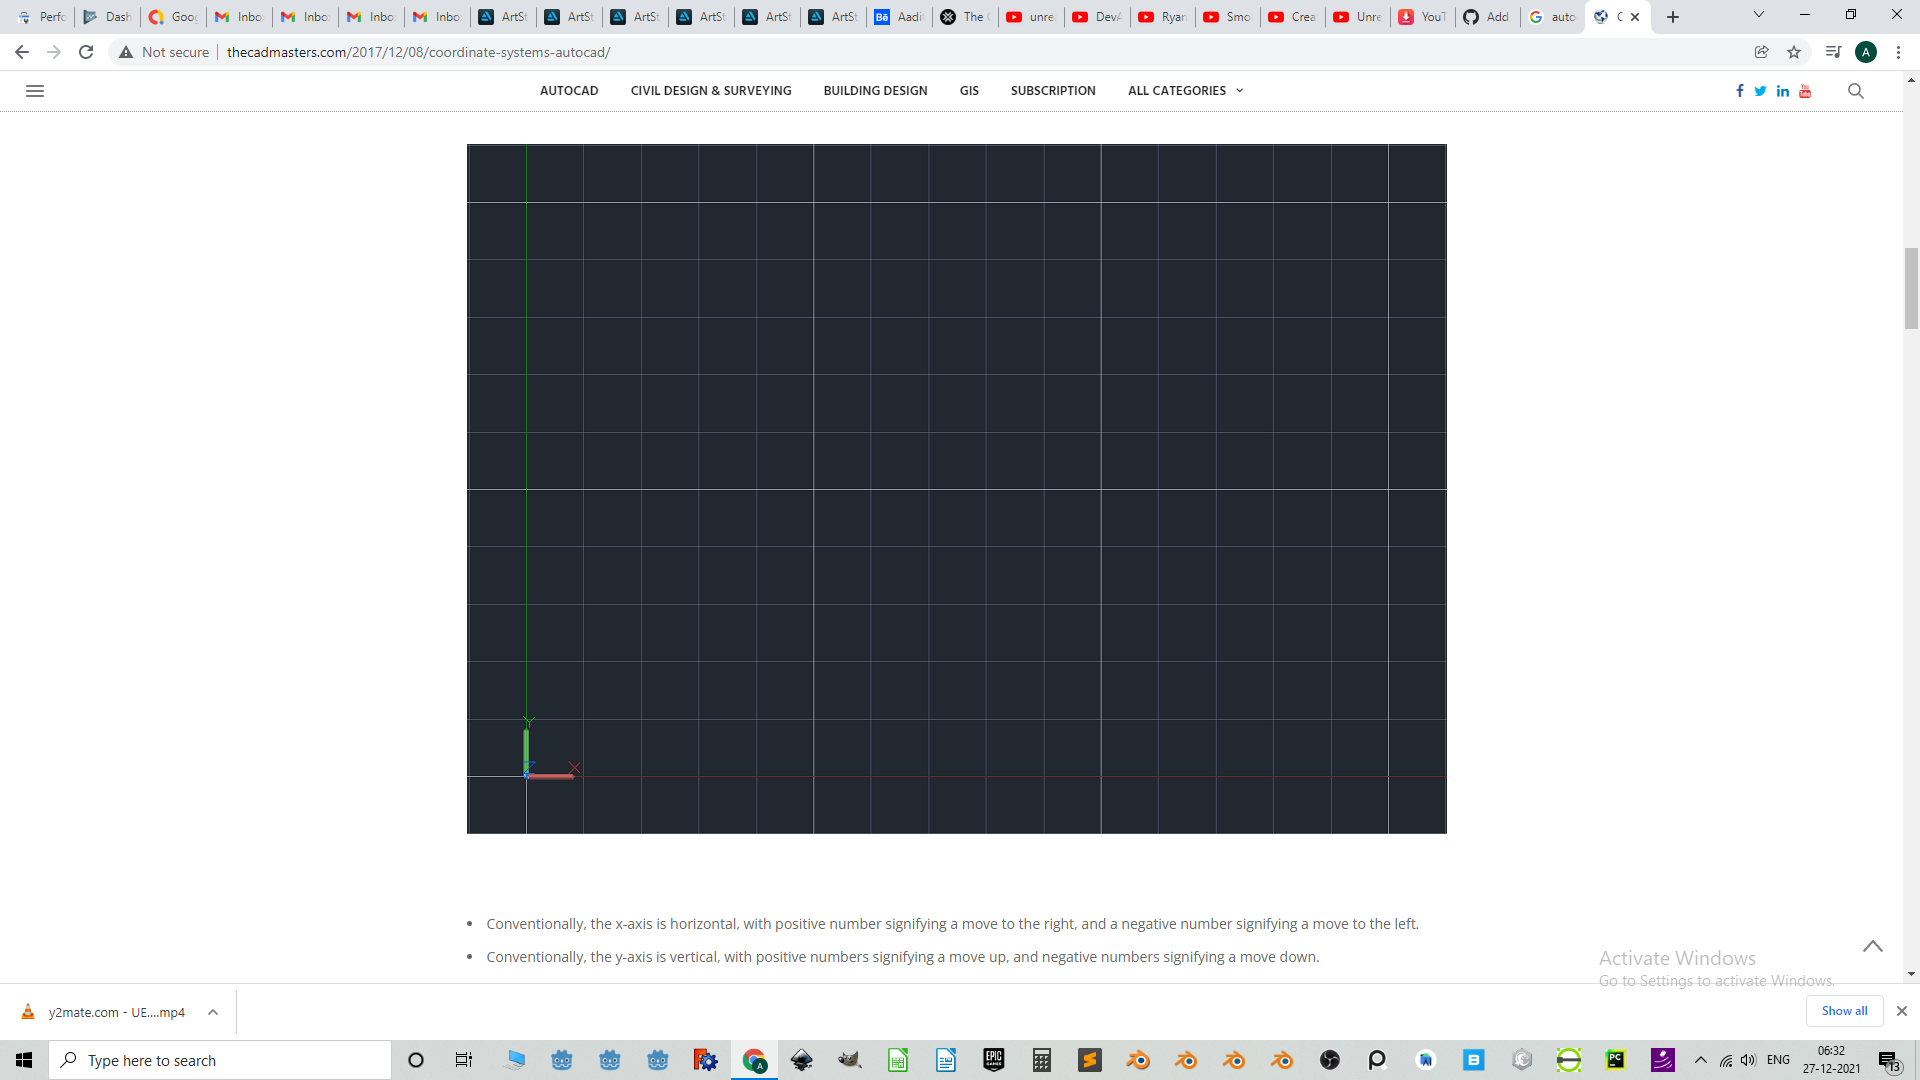
Task: Expand the ALL CATEGORIES dropdown
Action: [1185, 90]
